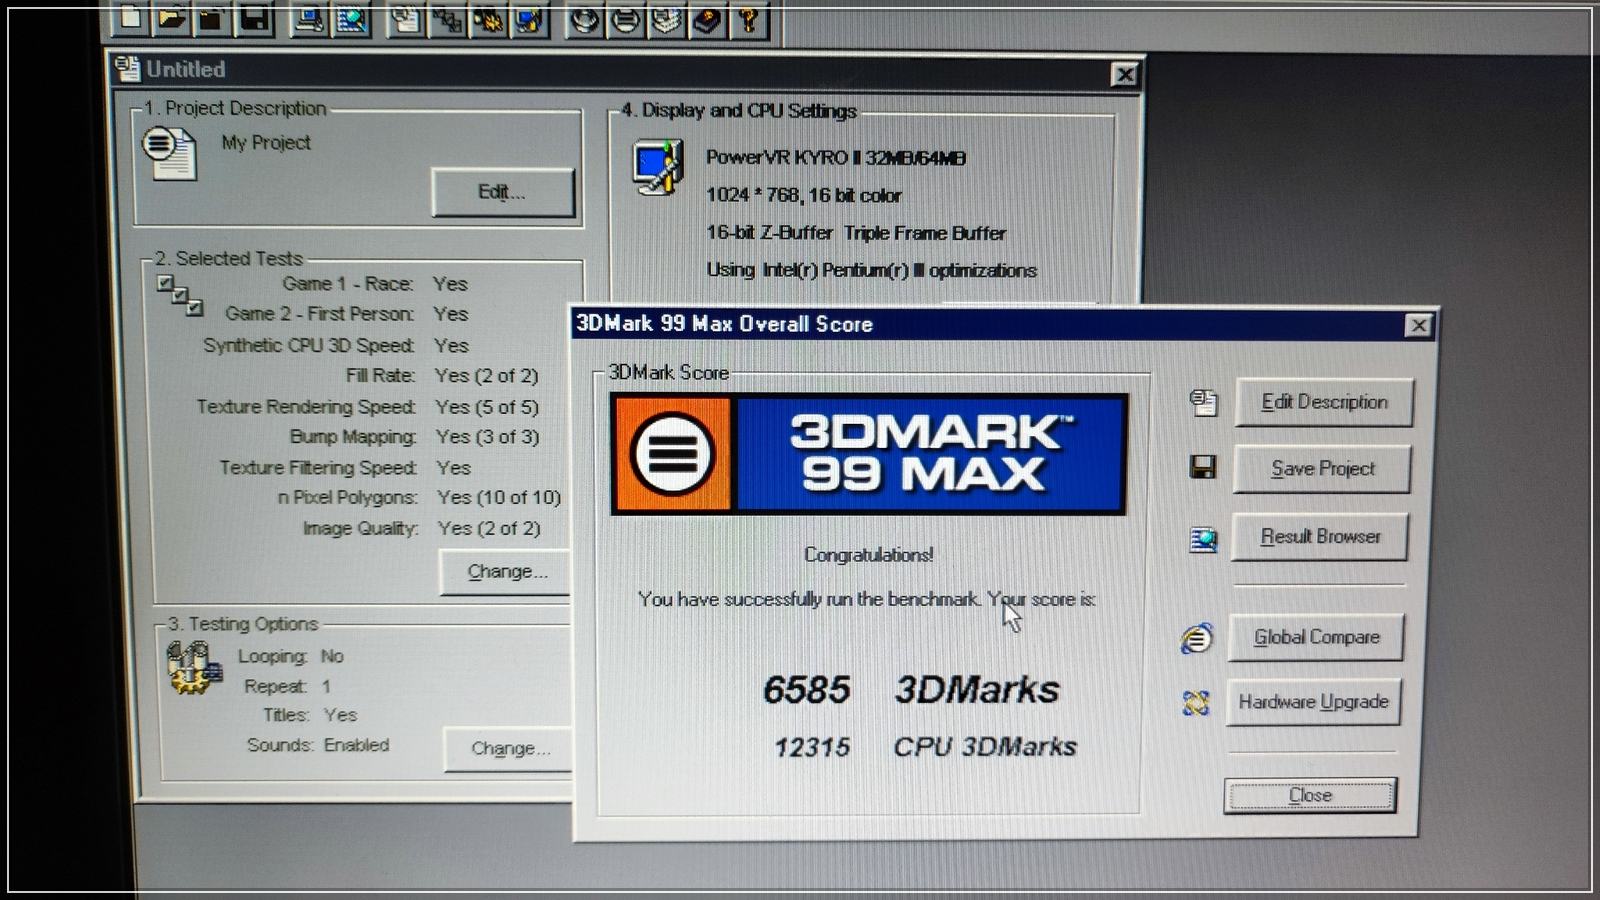Open Edit Description in score dialog
The height and width of the screenshot is (900, 1600).
click(x=1324, y=402)
